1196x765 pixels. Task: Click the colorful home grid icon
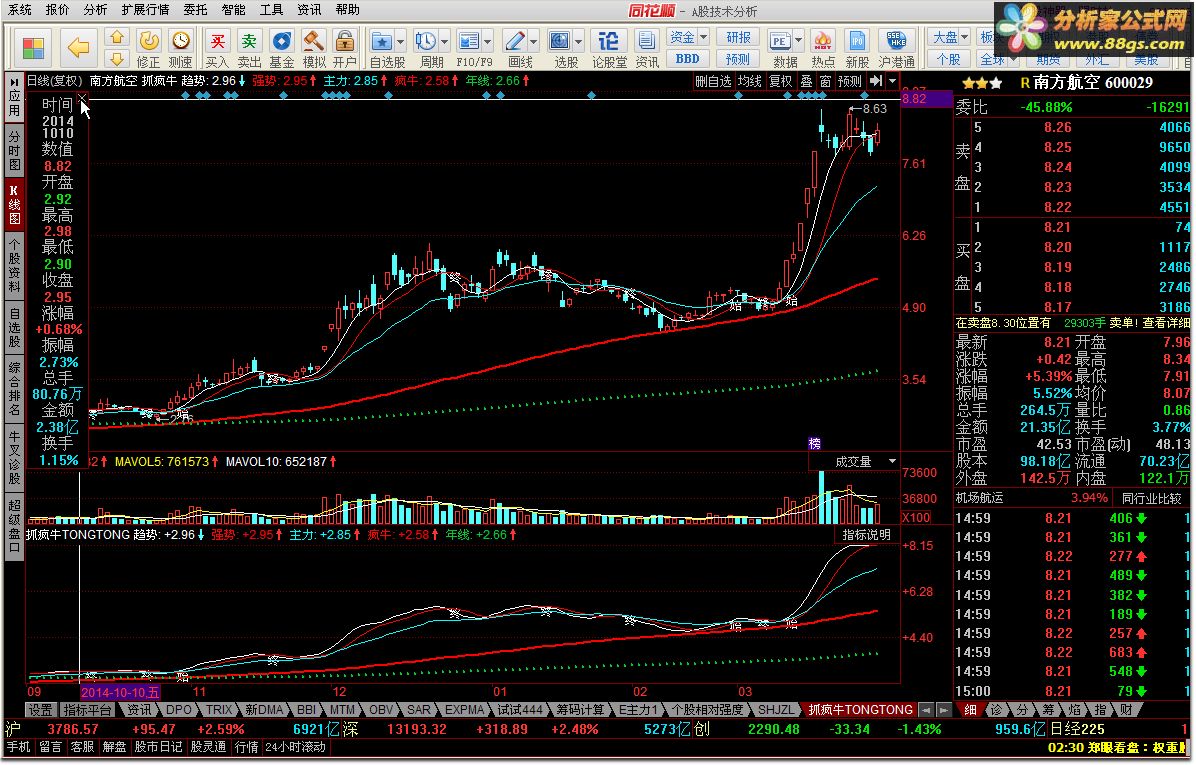tap(33, 48)
